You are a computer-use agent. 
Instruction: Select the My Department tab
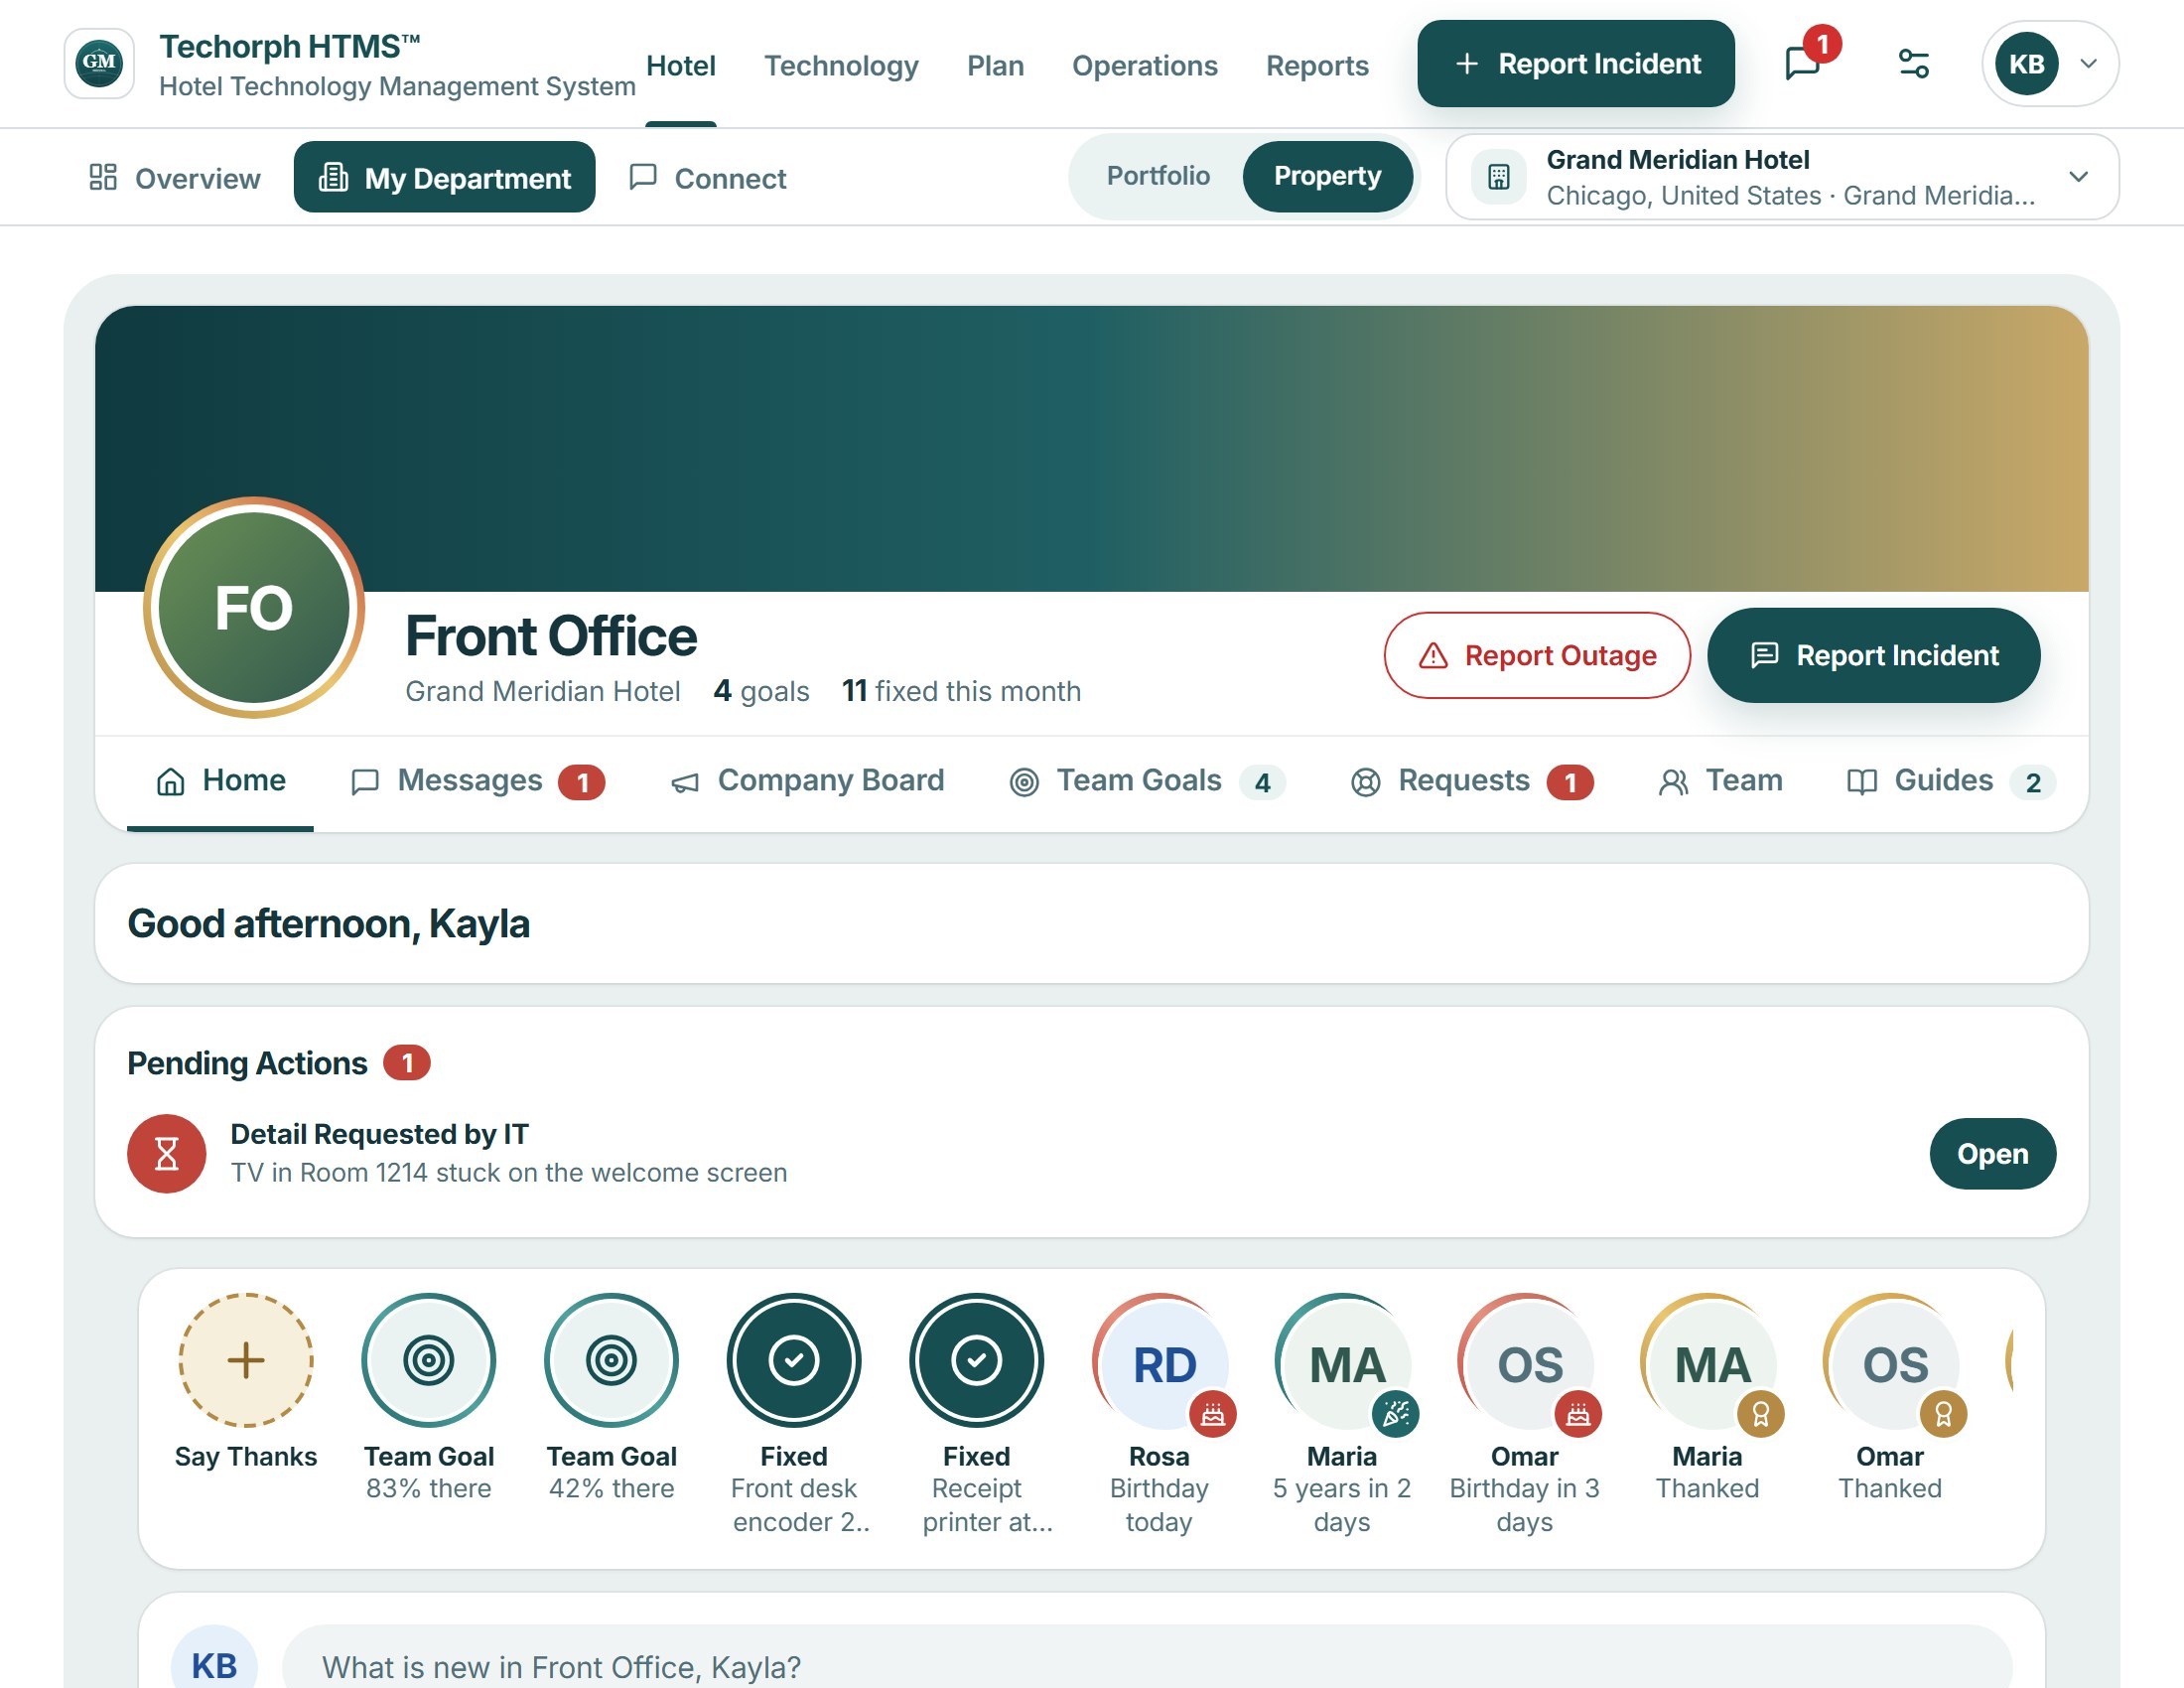444,178
